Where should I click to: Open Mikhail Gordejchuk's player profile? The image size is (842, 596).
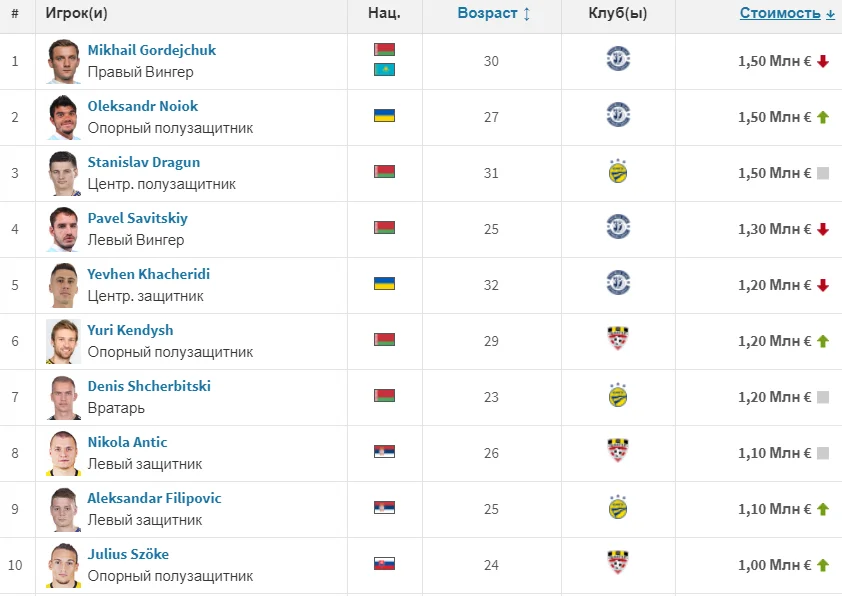click(151, 50)
